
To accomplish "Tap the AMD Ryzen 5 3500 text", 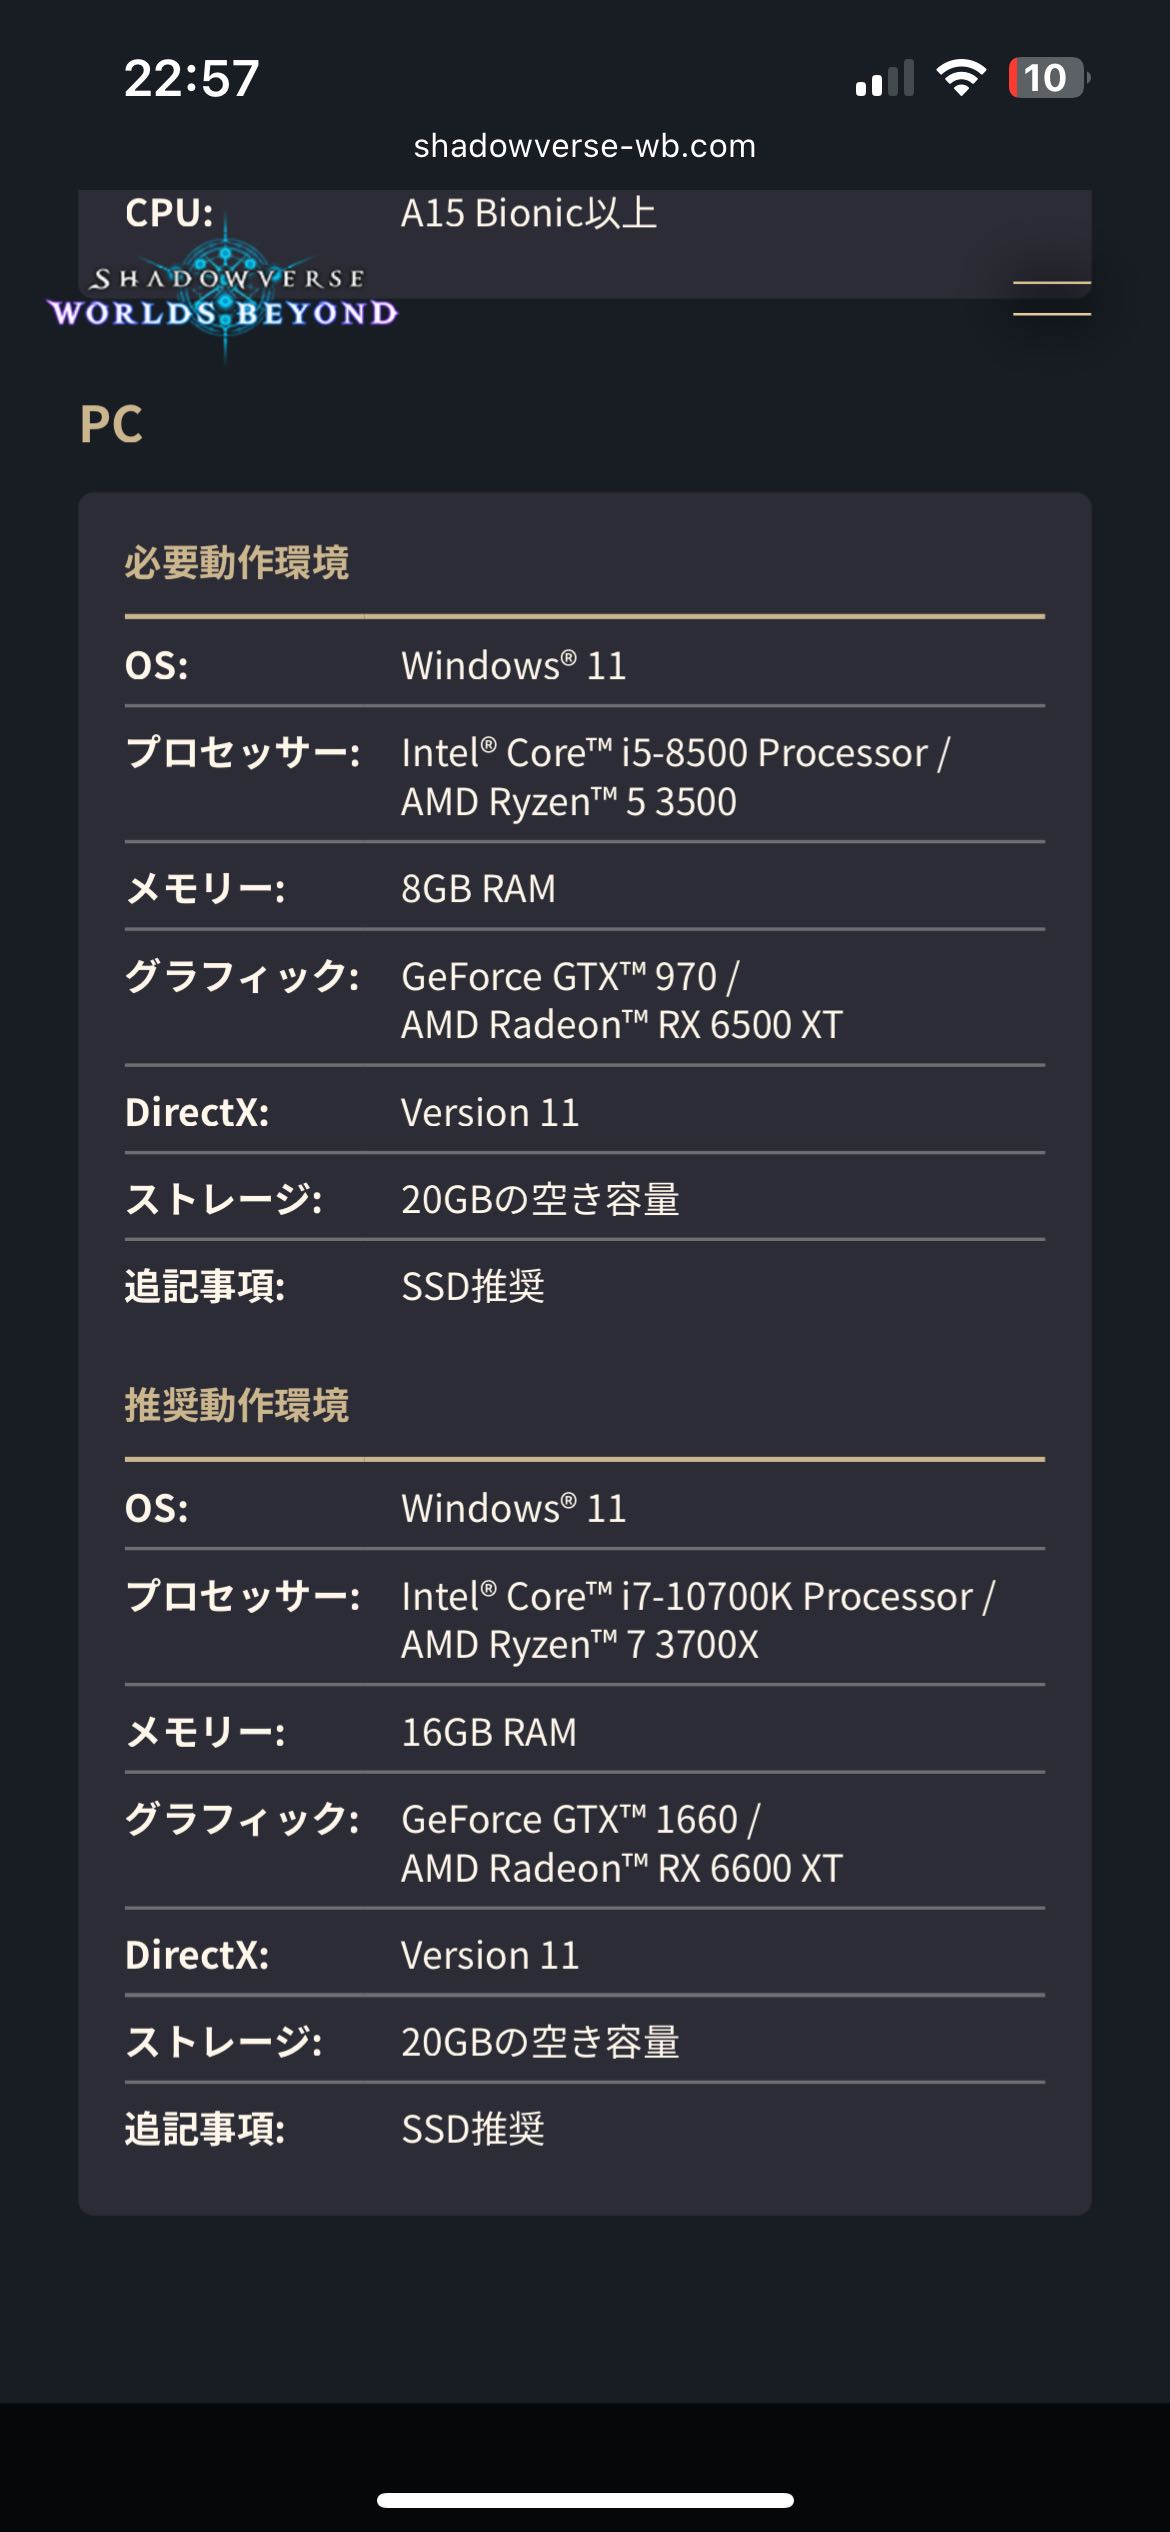I will click(x=569, y=802).
